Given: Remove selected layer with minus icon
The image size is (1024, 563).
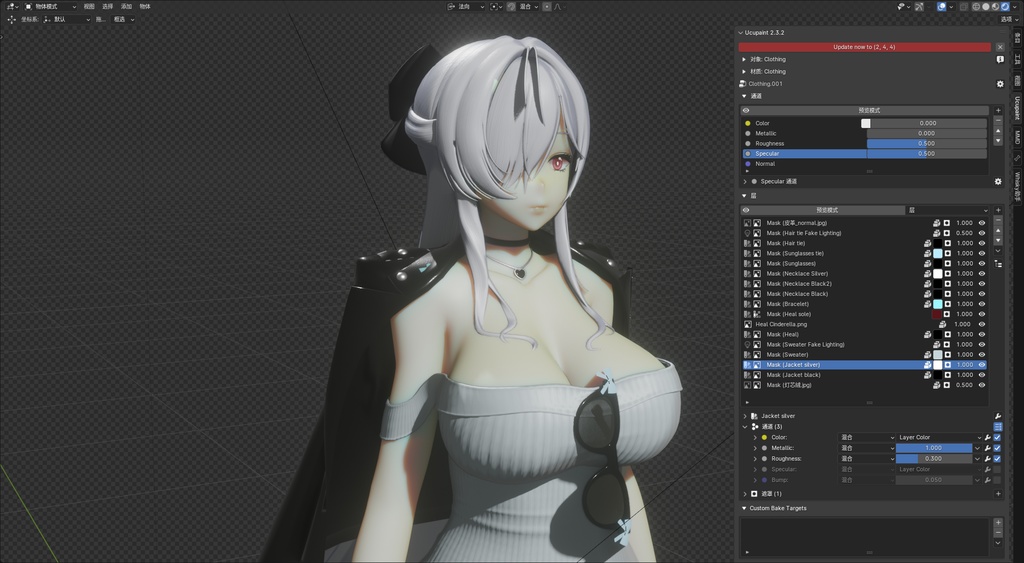Looking at the screenshot, I should pyautogui.click(x=998, y=221).
